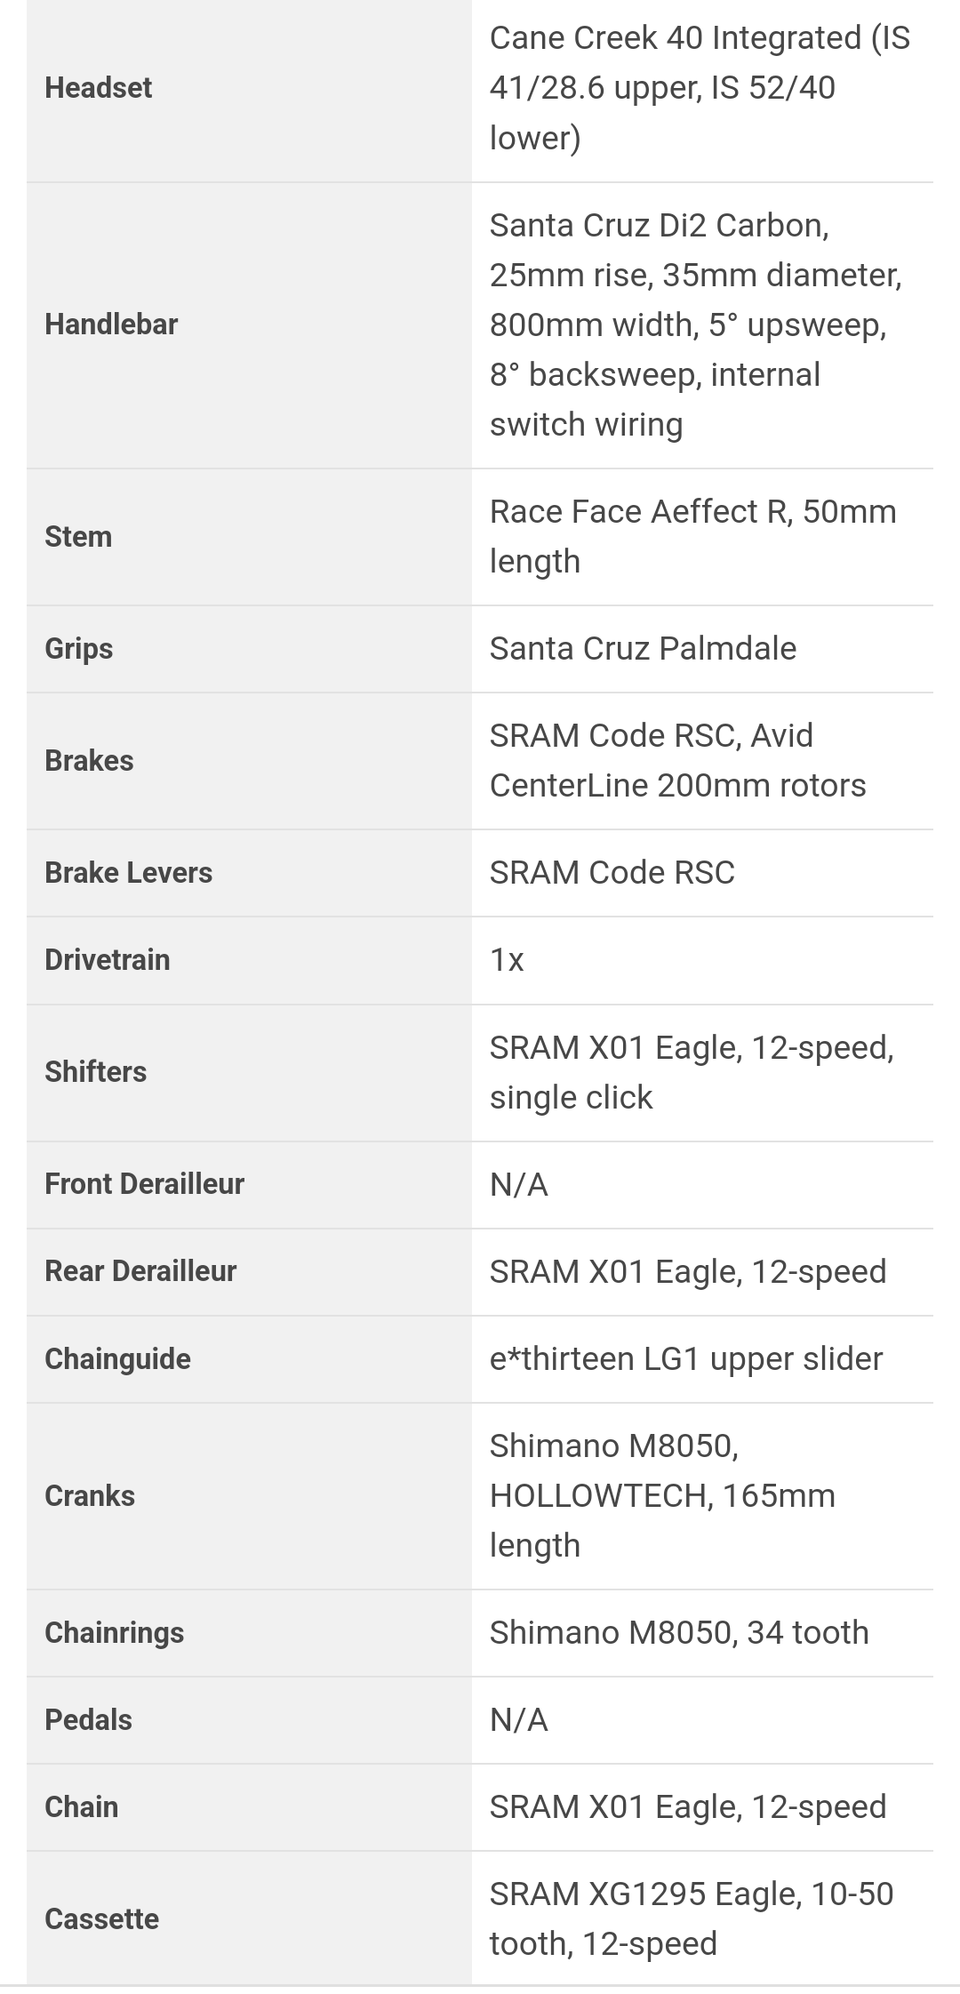
Task: Select the Brake Levers label
Action: pos(129,872)
